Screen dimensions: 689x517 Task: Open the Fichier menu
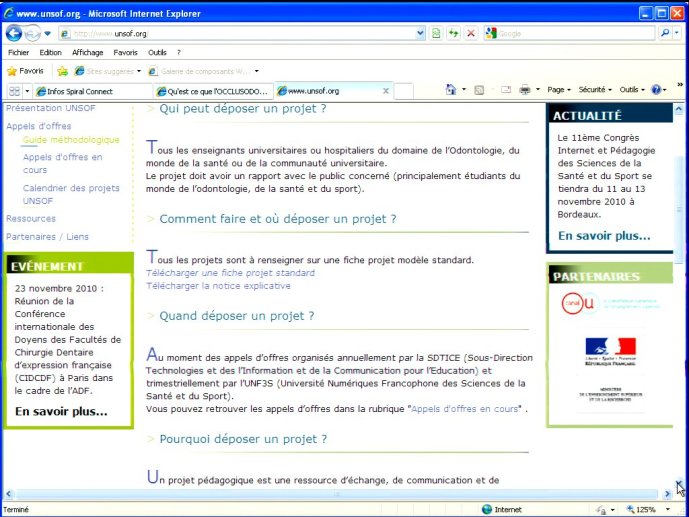coord(18,53)
